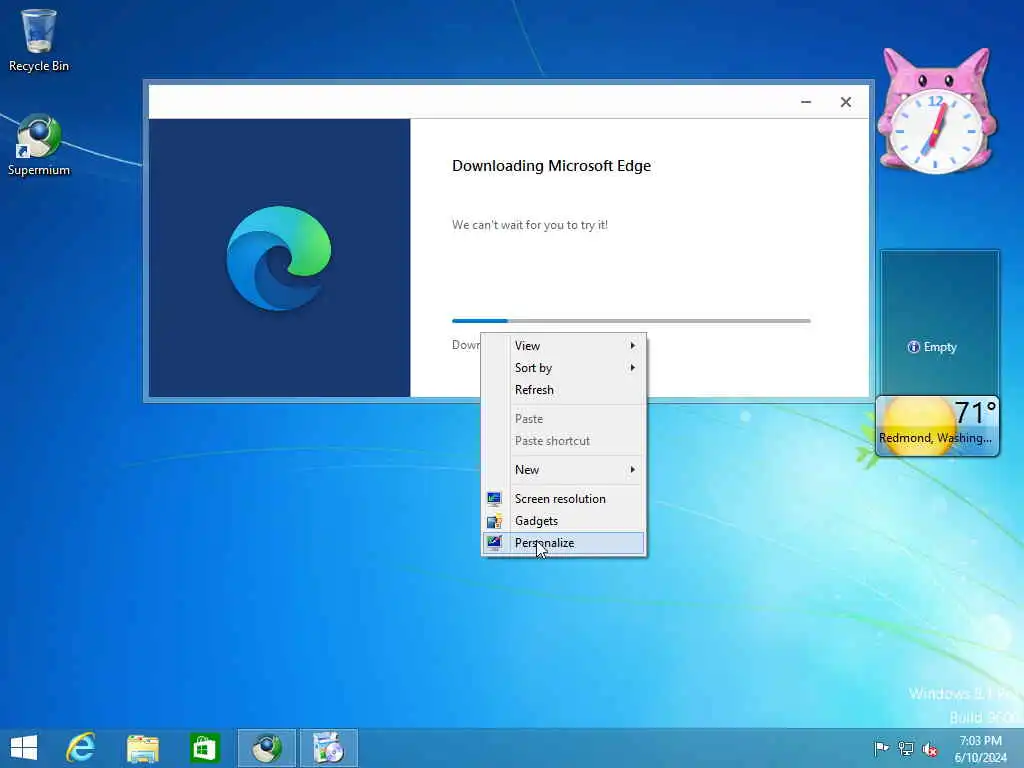Expand the Sort by submenu
1024x768 pixels.
[x=564, y=368]
